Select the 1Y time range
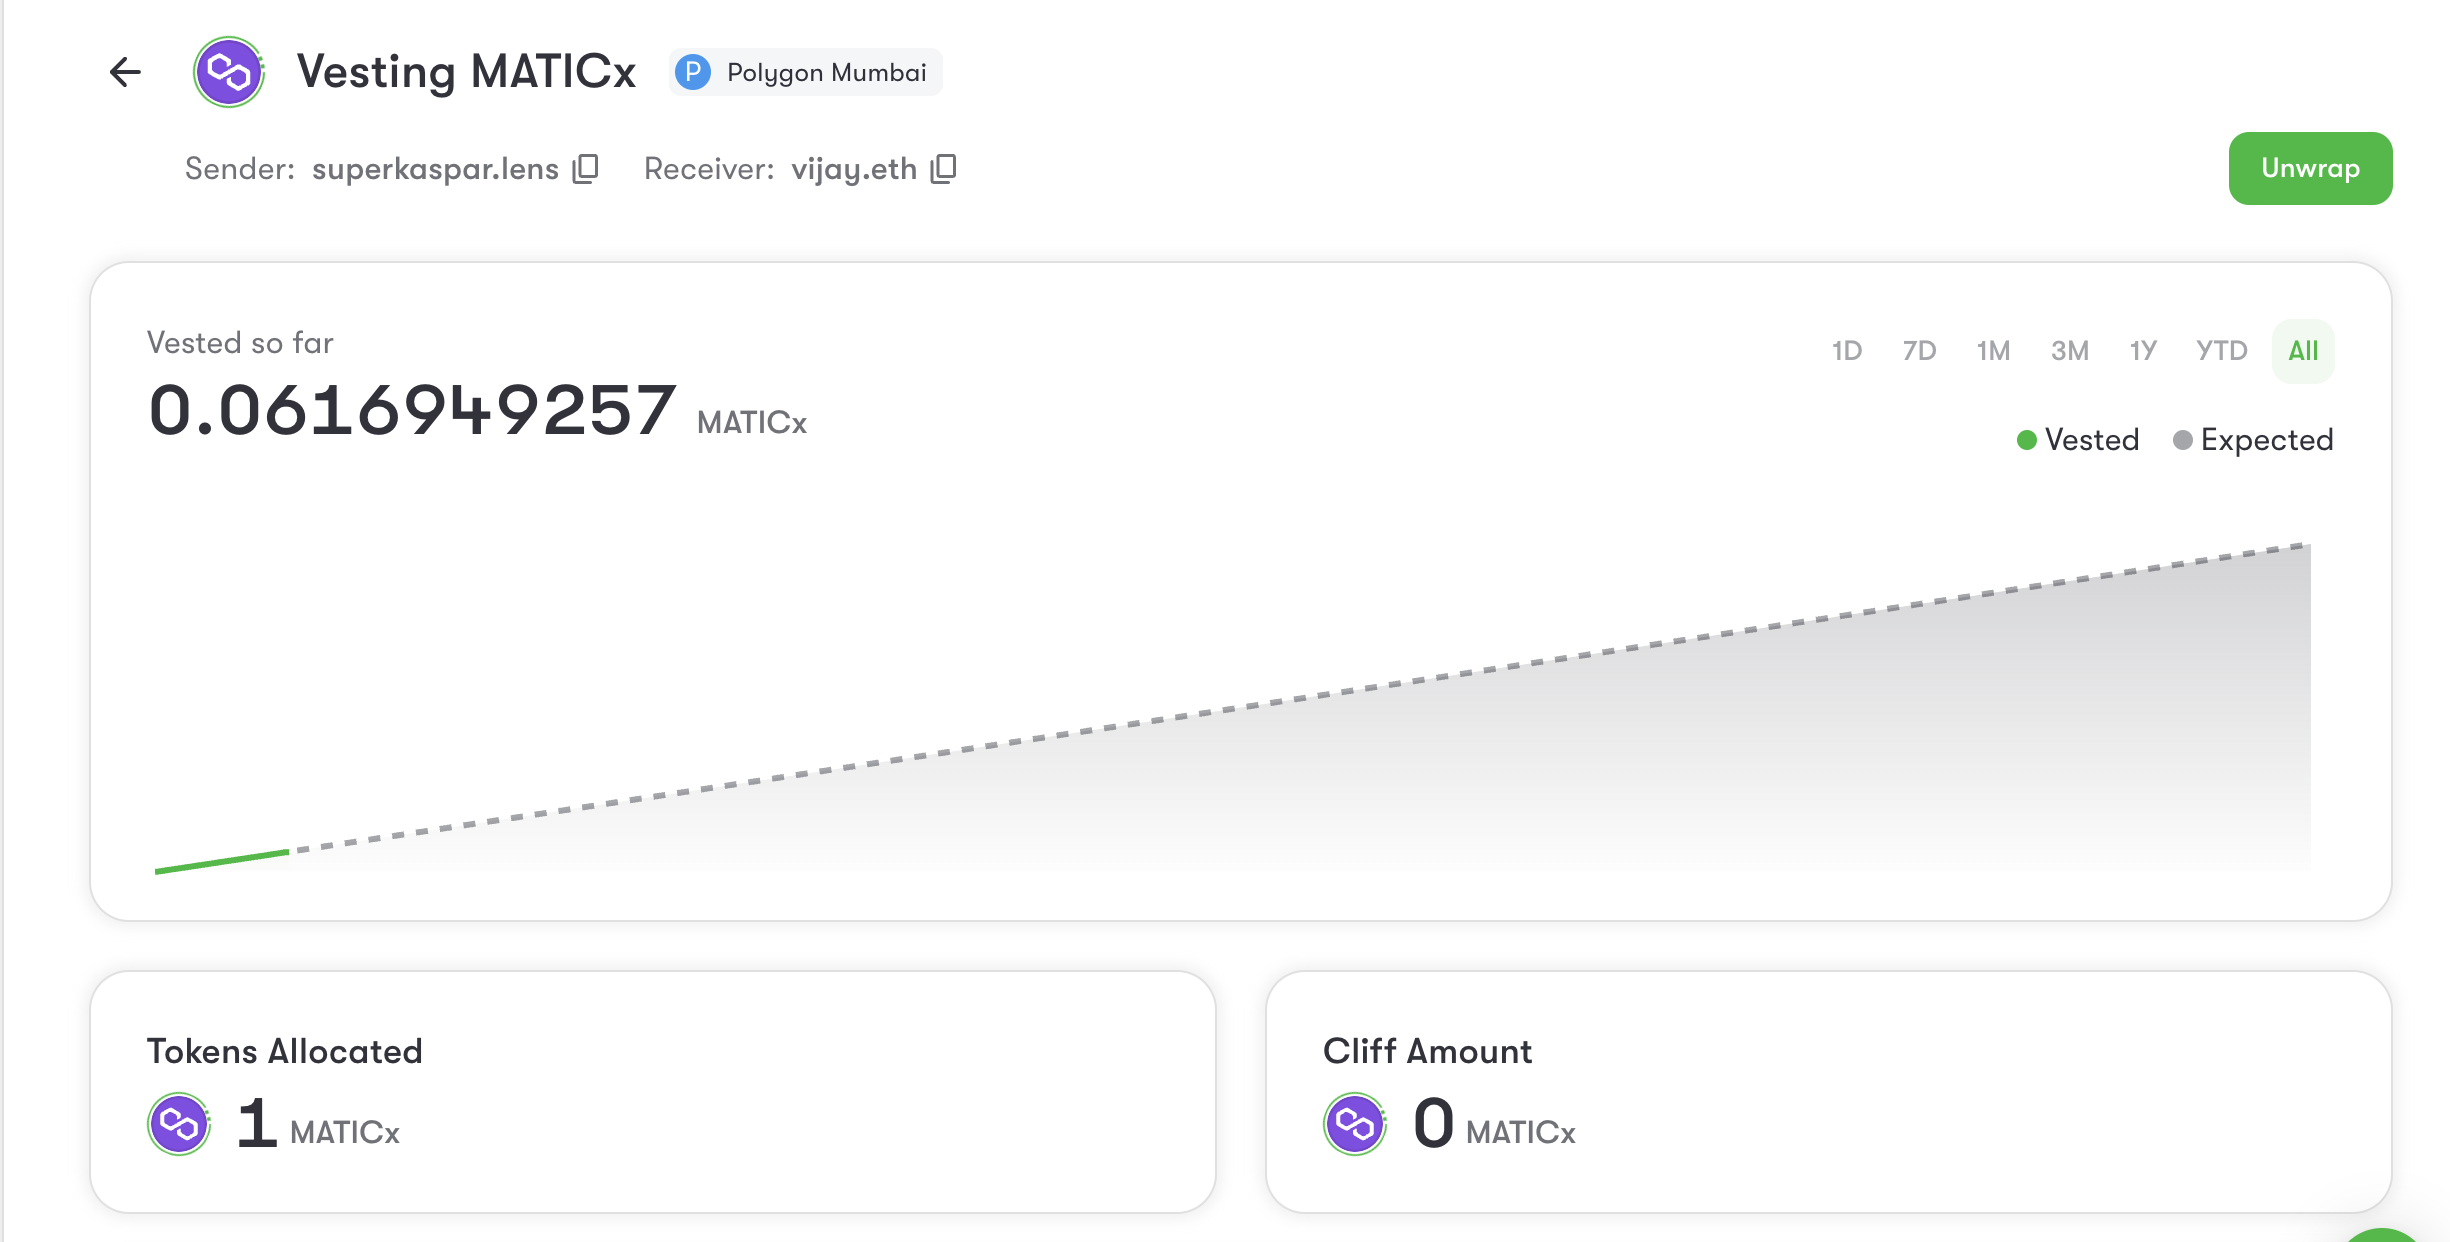This screenshot has height=1242, width=2450. tap(2143, 350)
